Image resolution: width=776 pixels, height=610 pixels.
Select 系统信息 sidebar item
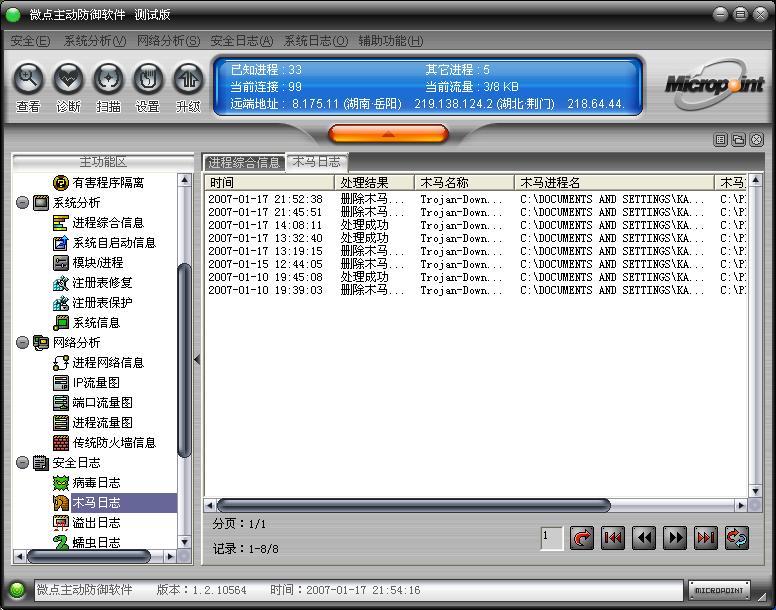pos(87,323)
